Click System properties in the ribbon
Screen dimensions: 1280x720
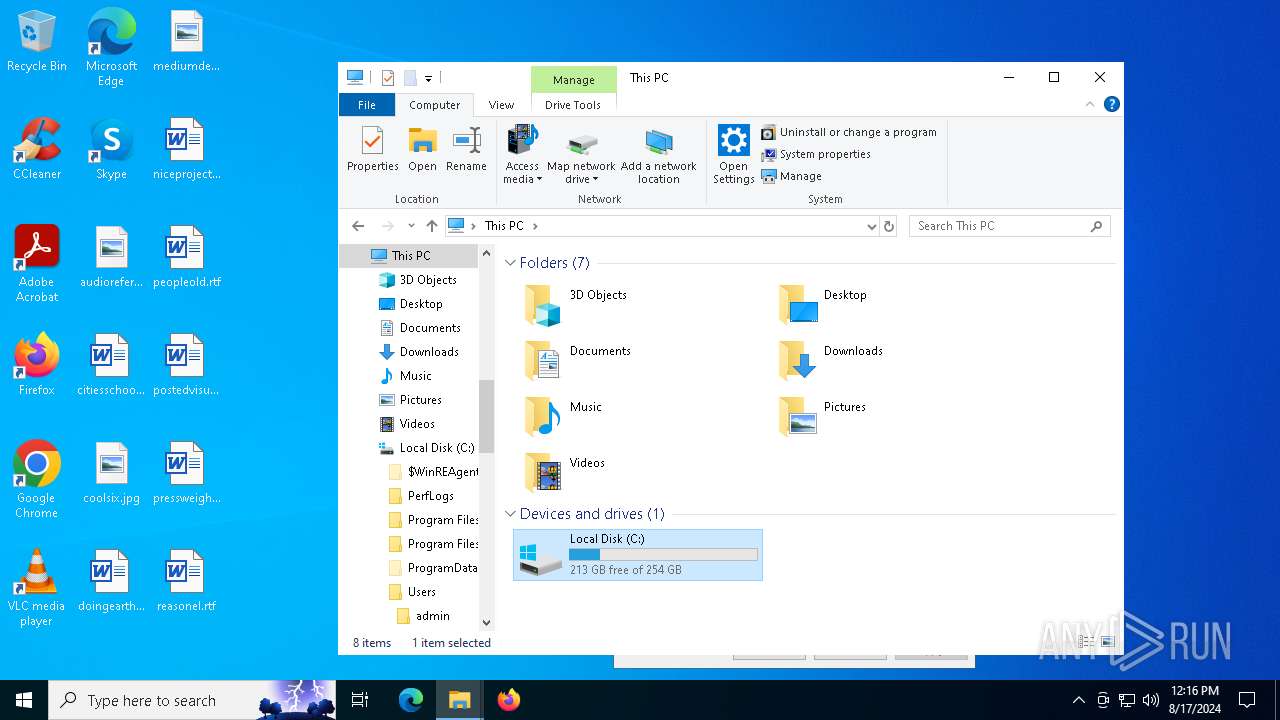tap(816, 154)
